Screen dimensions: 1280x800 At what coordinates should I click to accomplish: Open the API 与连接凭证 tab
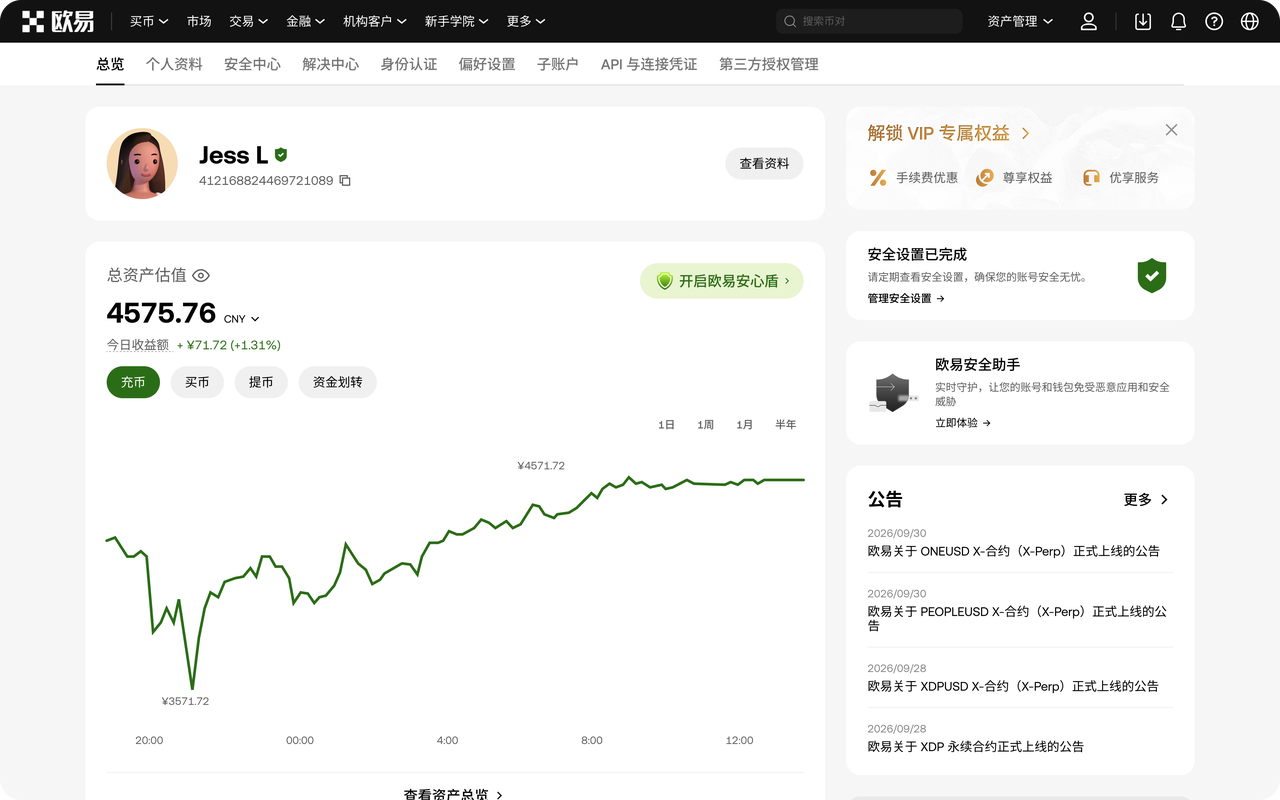tap(649, 64)
